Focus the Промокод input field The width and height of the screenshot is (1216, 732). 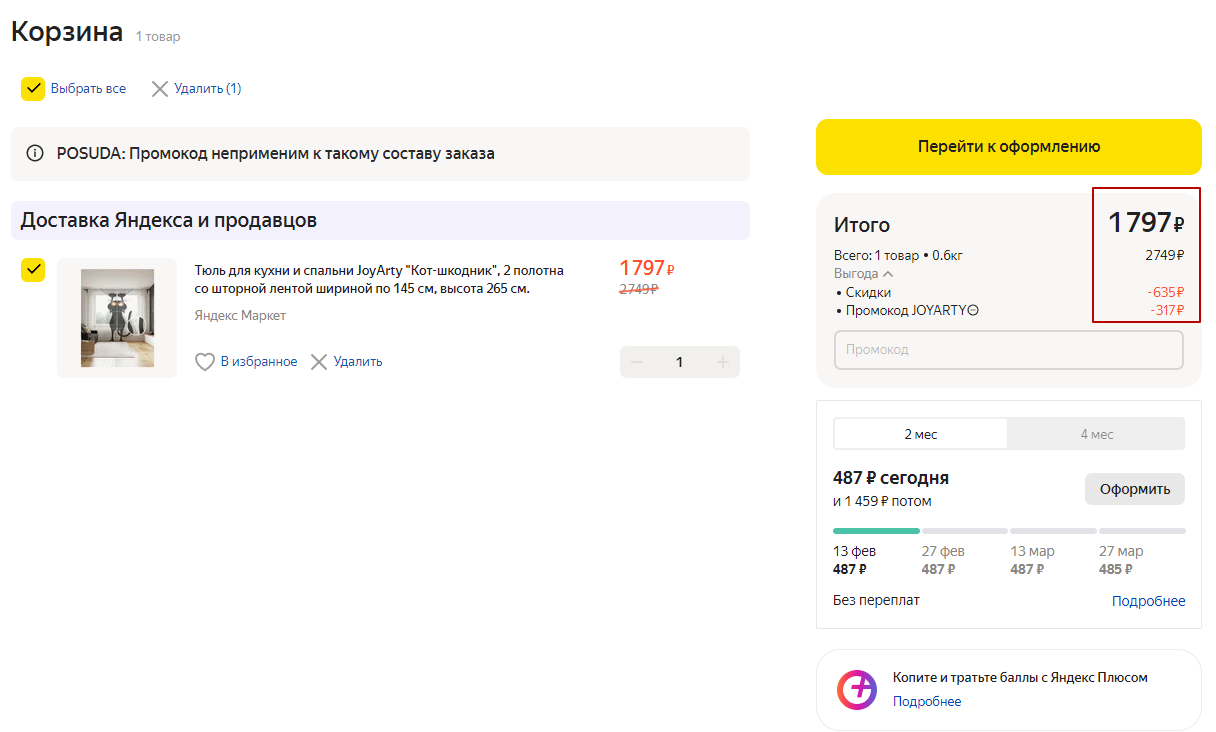click(x=1008, y=350)
